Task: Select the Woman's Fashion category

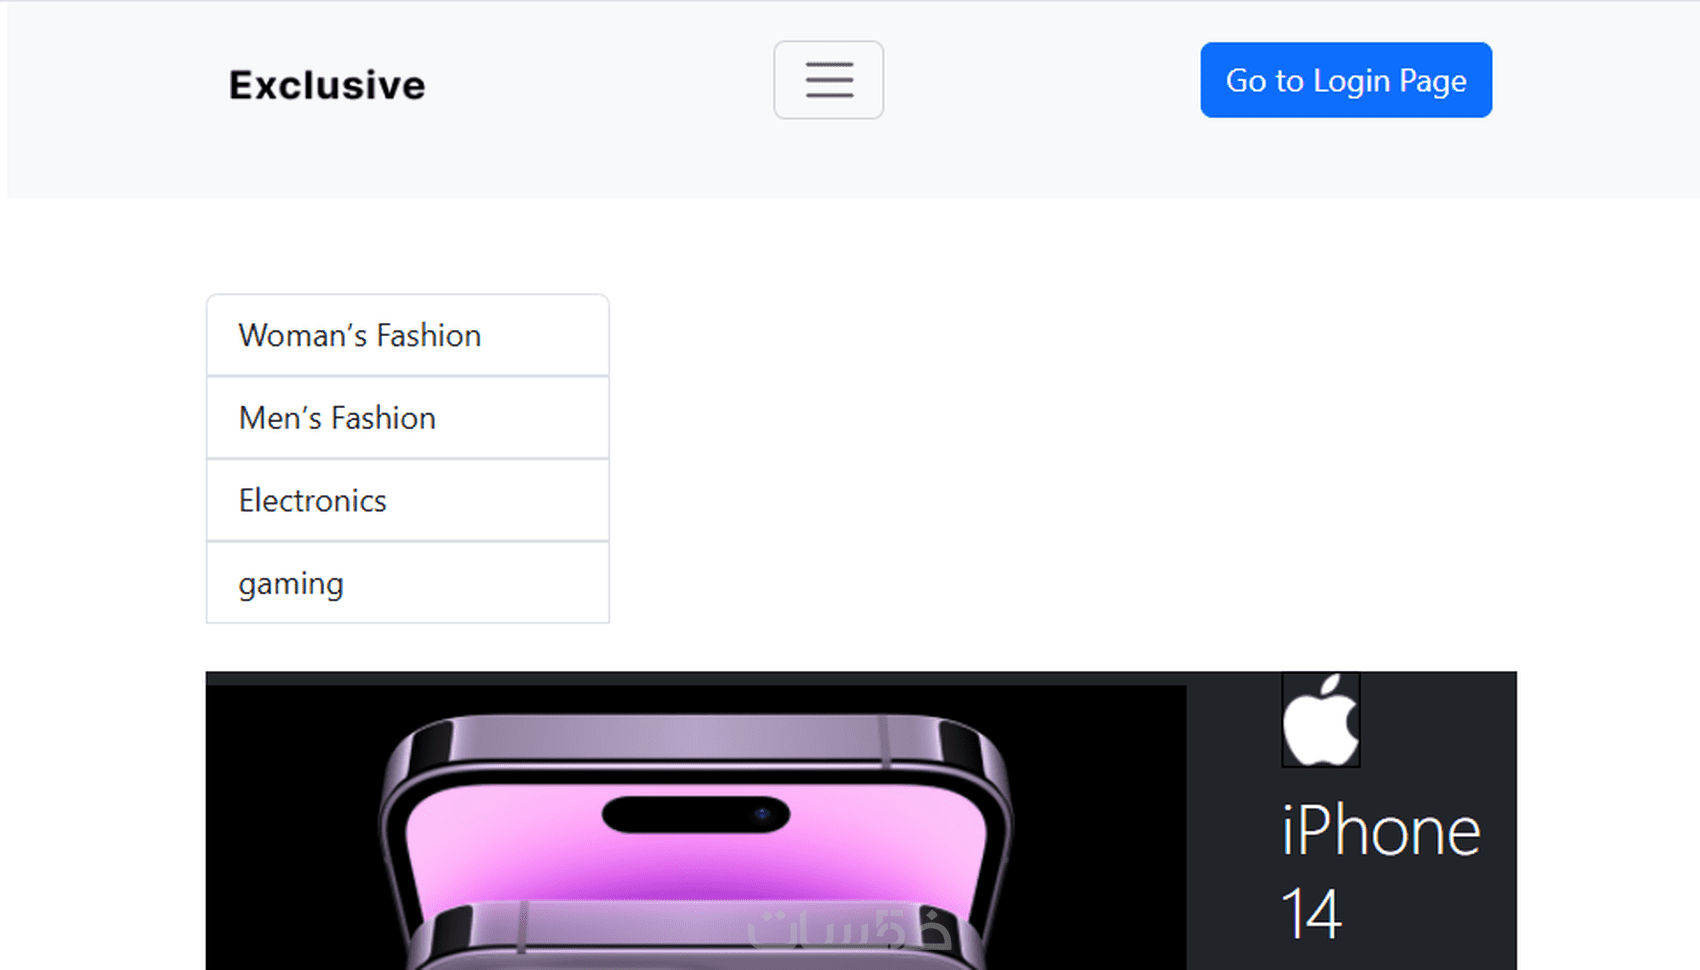Action: click(408, 336)
